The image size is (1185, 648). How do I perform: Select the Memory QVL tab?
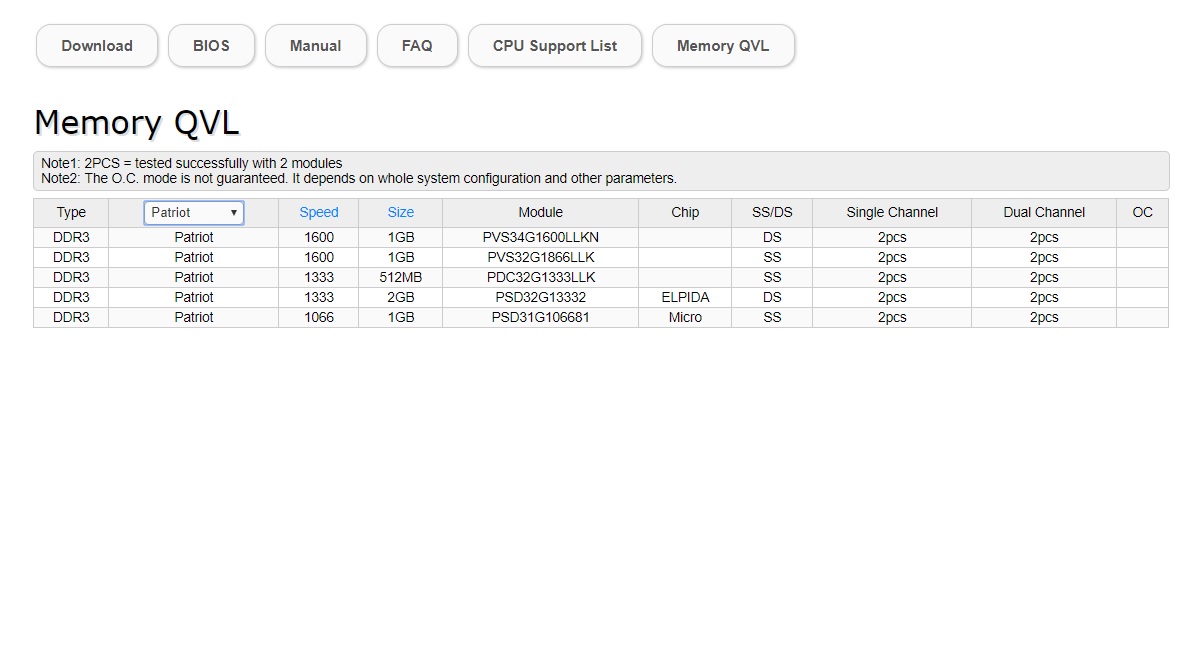click(x=722, y=46)
